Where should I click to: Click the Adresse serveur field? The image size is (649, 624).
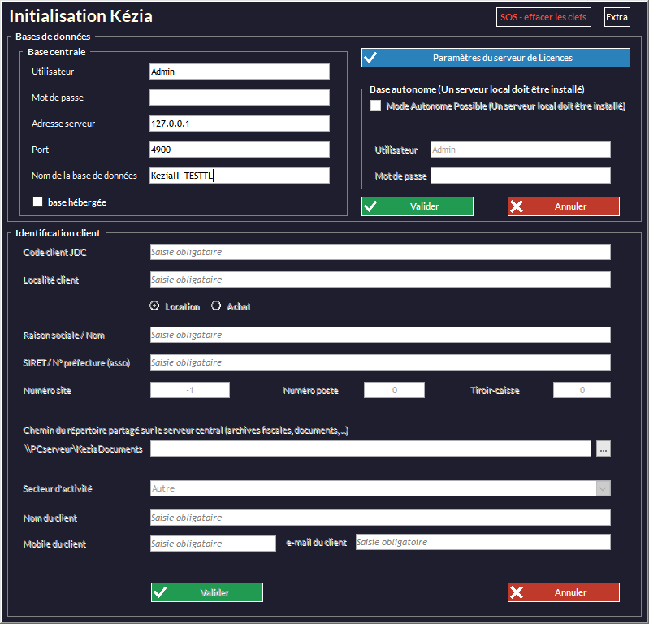point(239,124)
